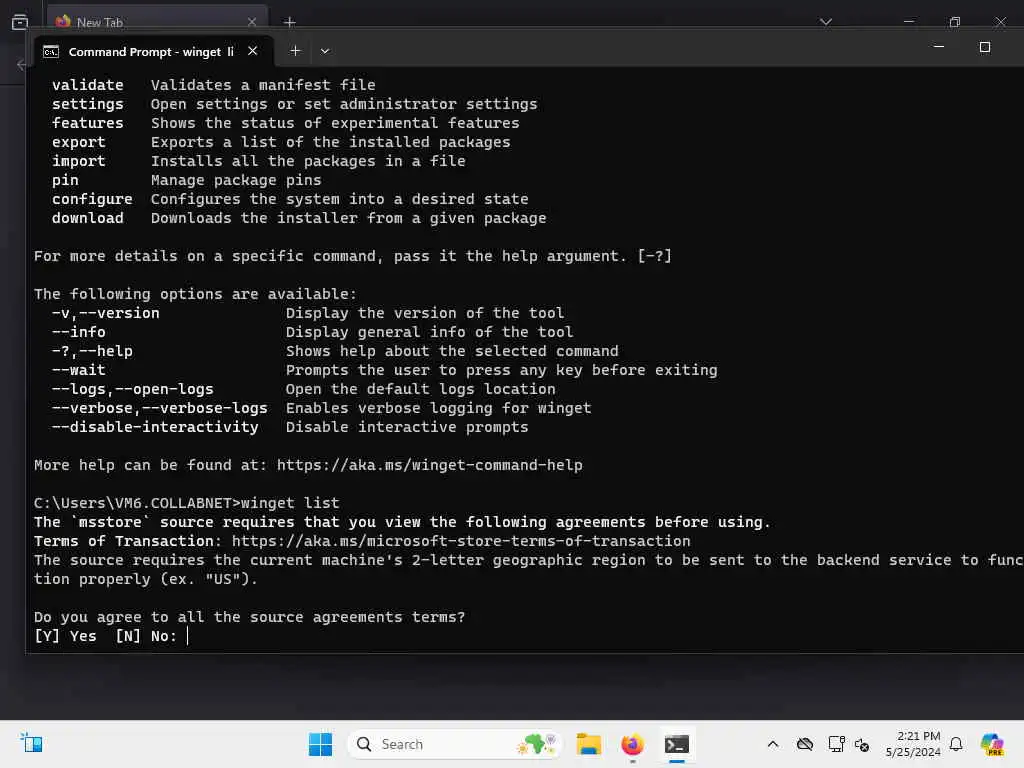Screen dimensions: 1024x768
Task: Open the microsoft-store-terms-of-transaction link
Action: point(460,541)
